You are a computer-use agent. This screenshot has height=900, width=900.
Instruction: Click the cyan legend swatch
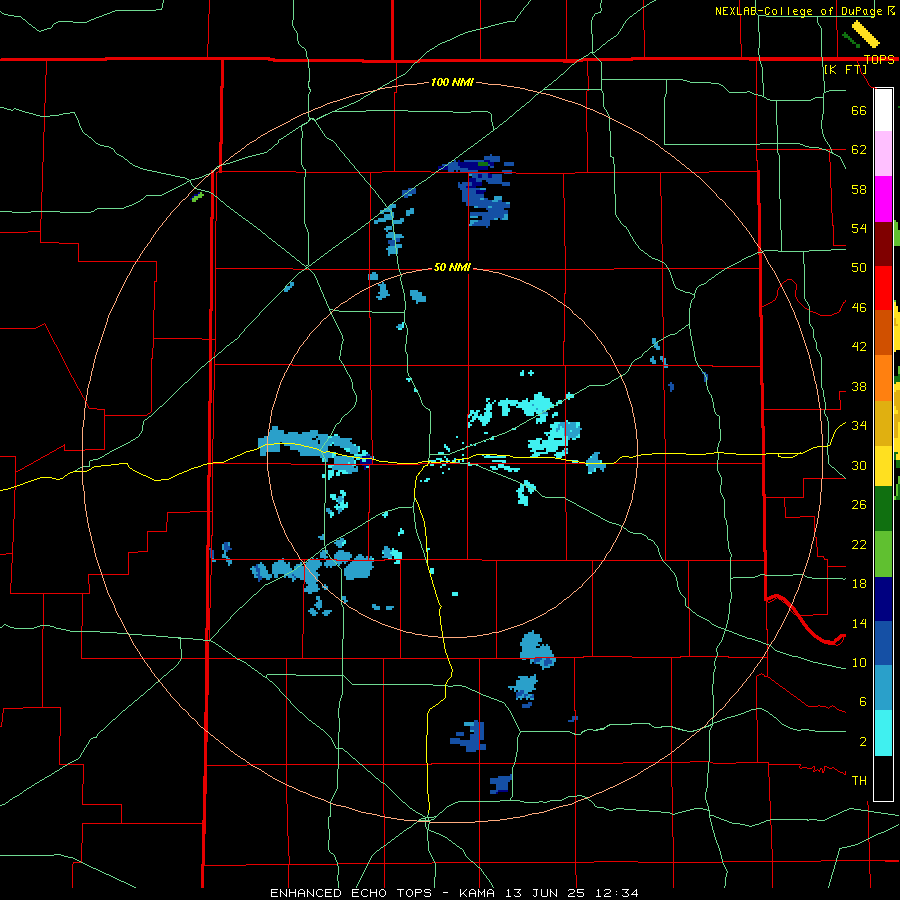click(x=883, y=733)
